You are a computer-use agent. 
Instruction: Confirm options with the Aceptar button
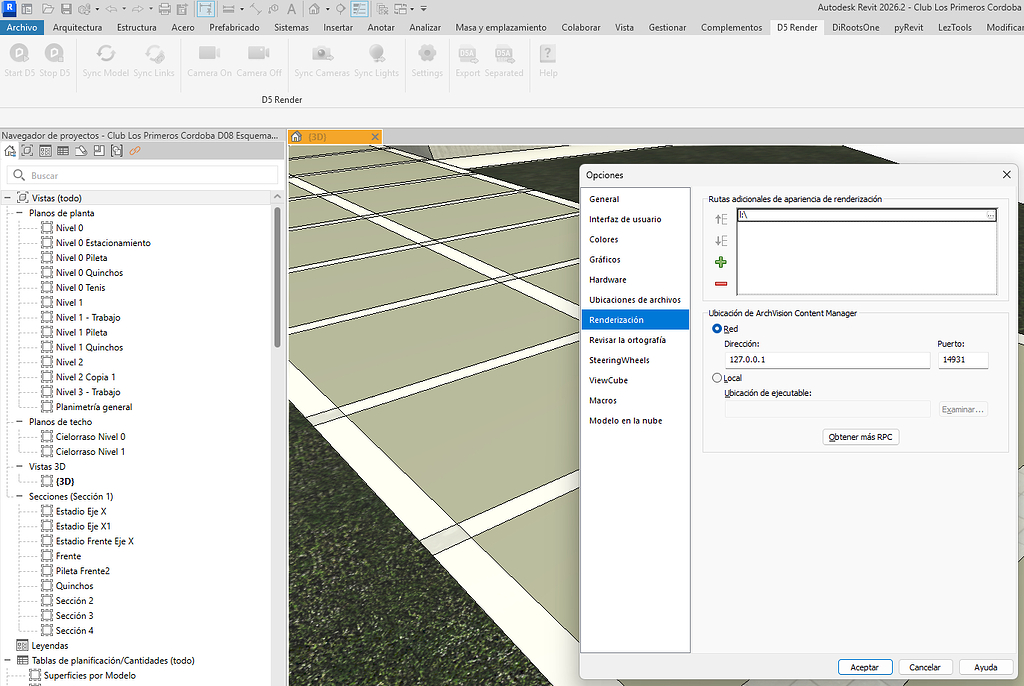click(x=864, y=667)
